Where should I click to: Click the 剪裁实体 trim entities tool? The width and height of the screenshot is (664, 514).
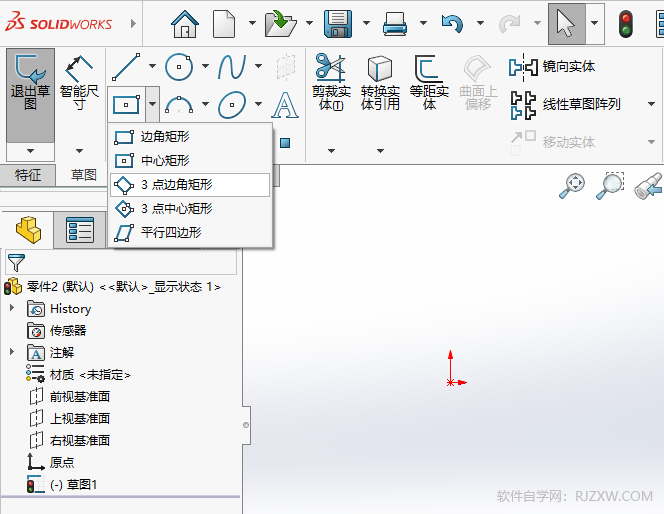point(331,82)
